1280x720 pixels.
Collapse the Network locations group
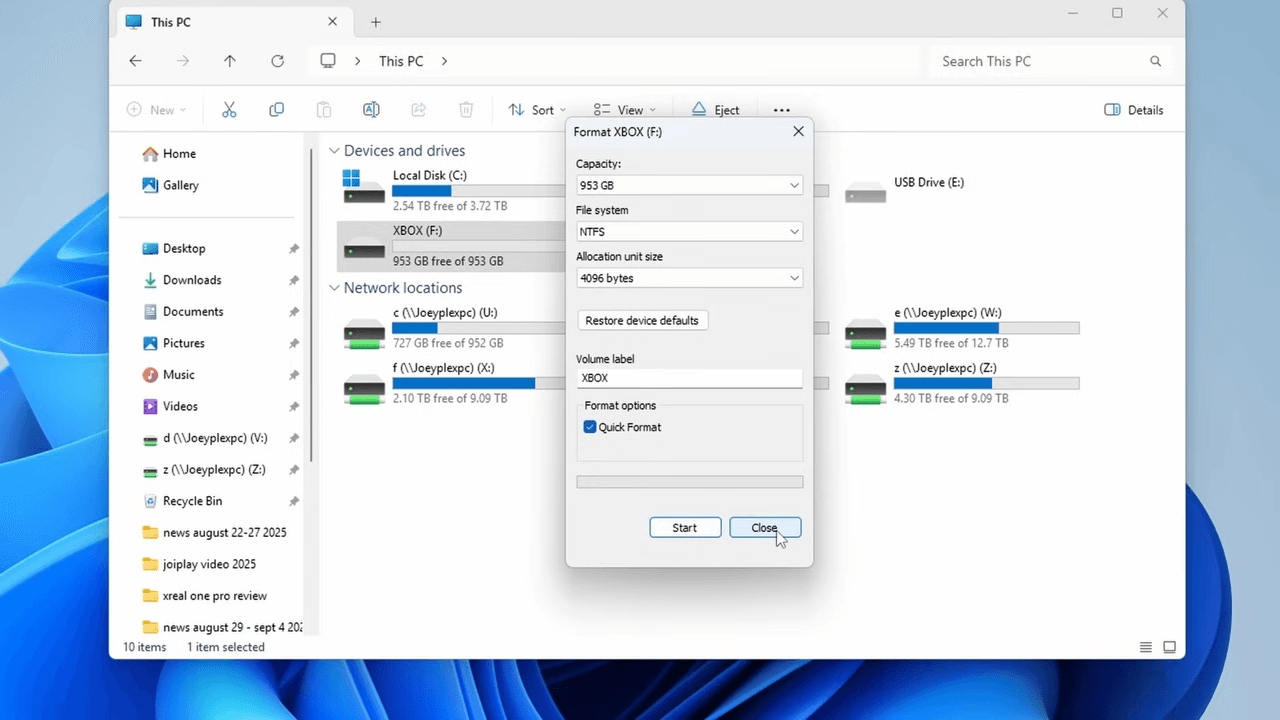click(x=334, y=288)
